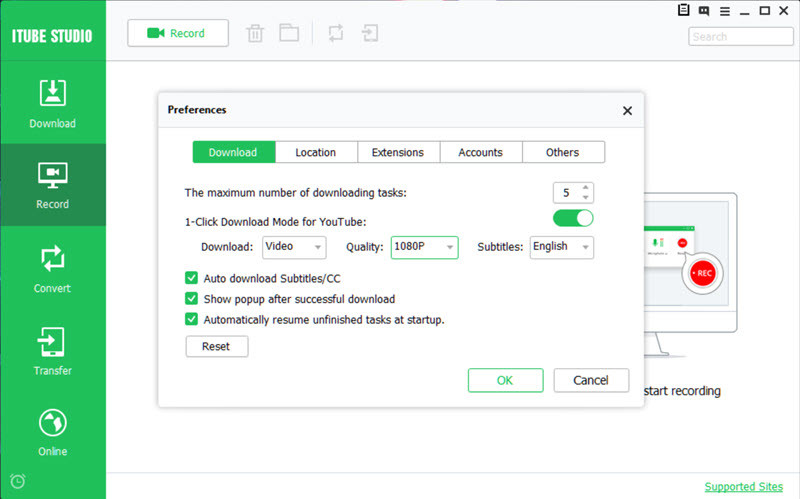The height and width of the screenshot is (499, 800).
Task: Switch to the Accounts tab
Action: pyautogui.click(x=481, y=152)
